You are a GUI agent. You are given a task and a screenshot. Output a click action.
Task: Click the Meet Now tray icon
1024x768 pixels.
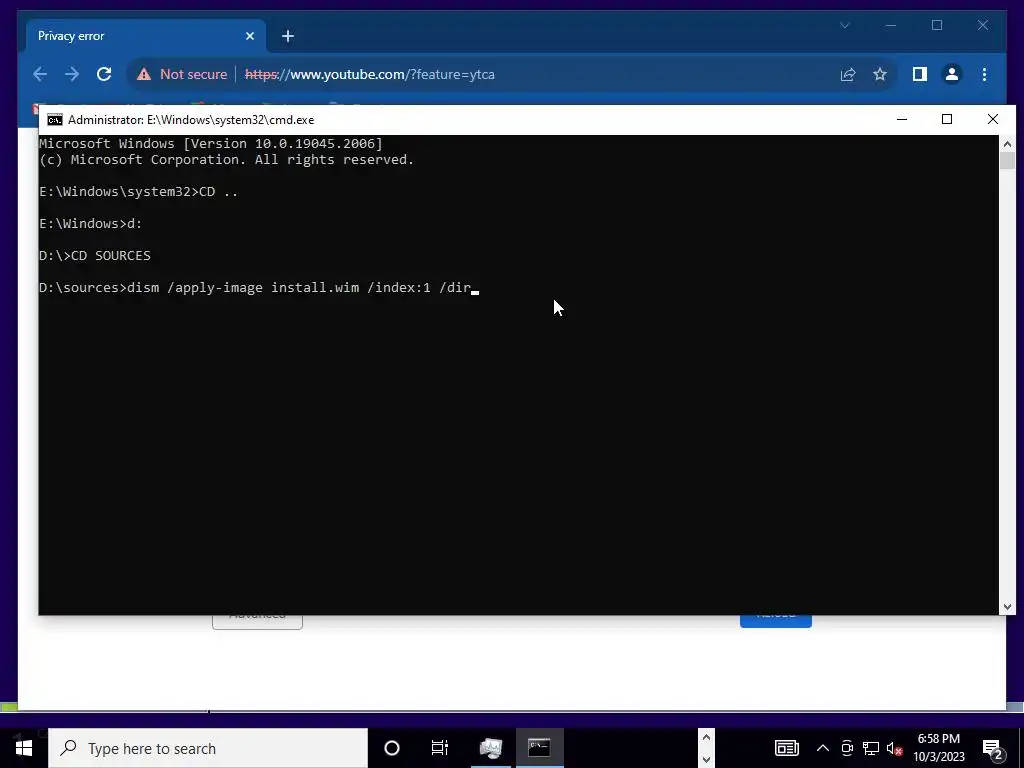tap(847, 748)
